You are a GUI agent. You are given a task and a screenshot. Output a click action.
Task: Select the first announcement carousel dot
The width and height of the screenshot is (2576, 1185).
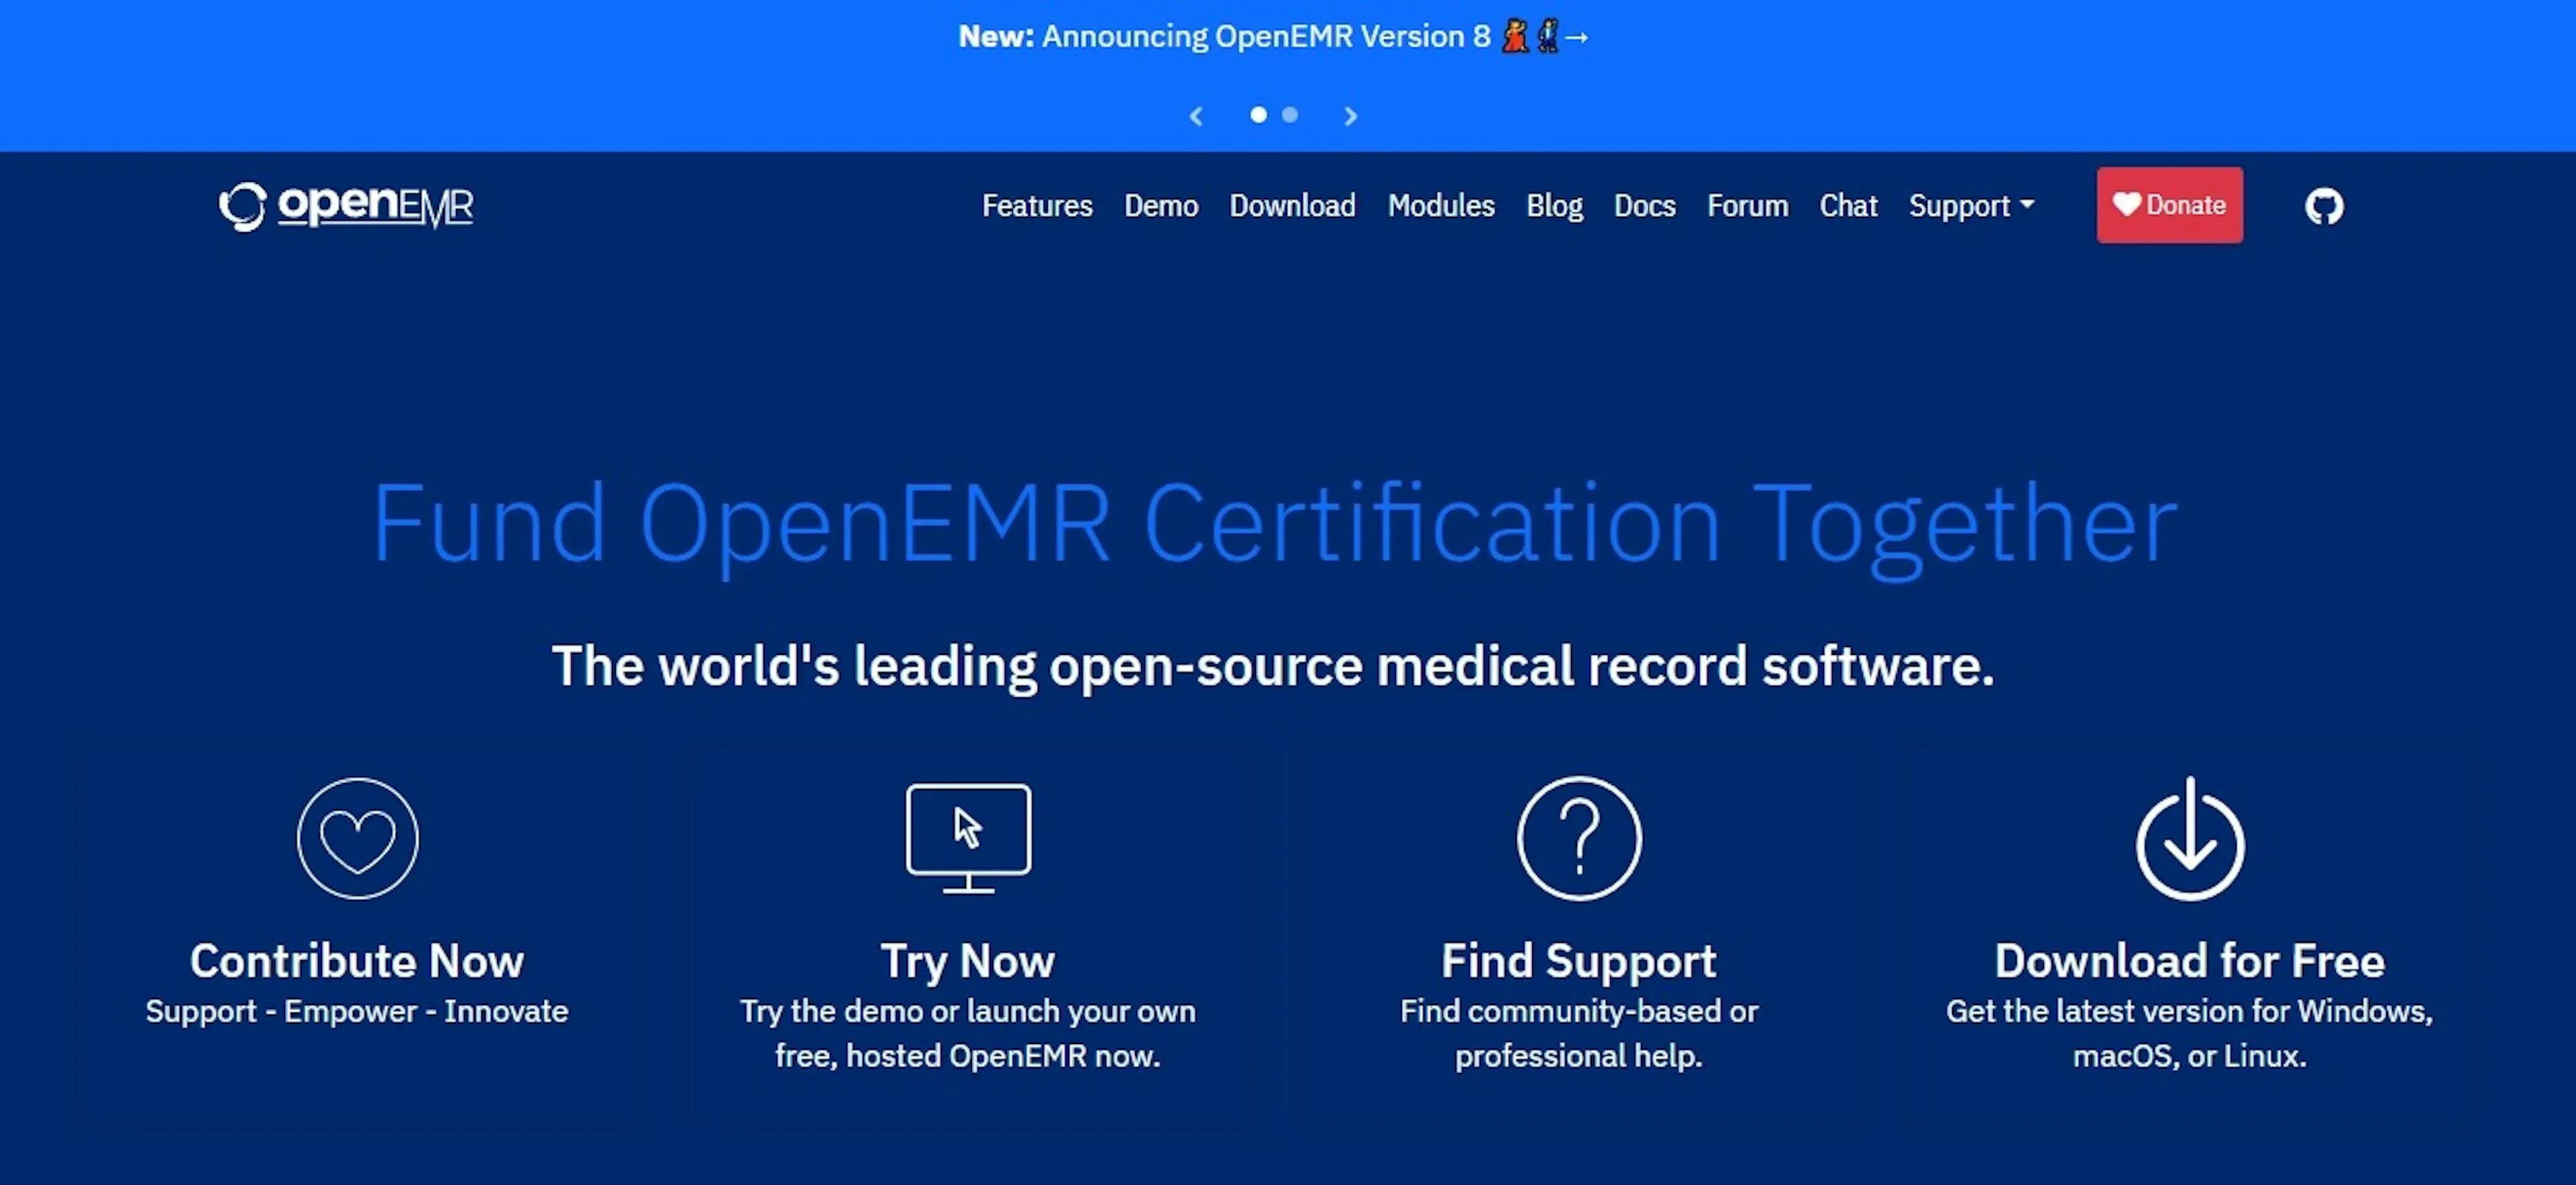(1259, 115)
